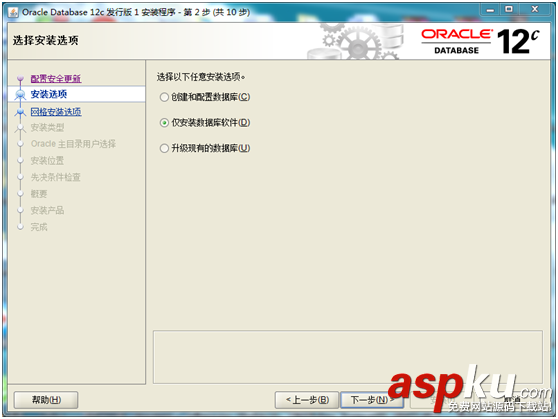Click the 帮助(H) button
The height and width of the screenshot is (419, 558).
46,400
